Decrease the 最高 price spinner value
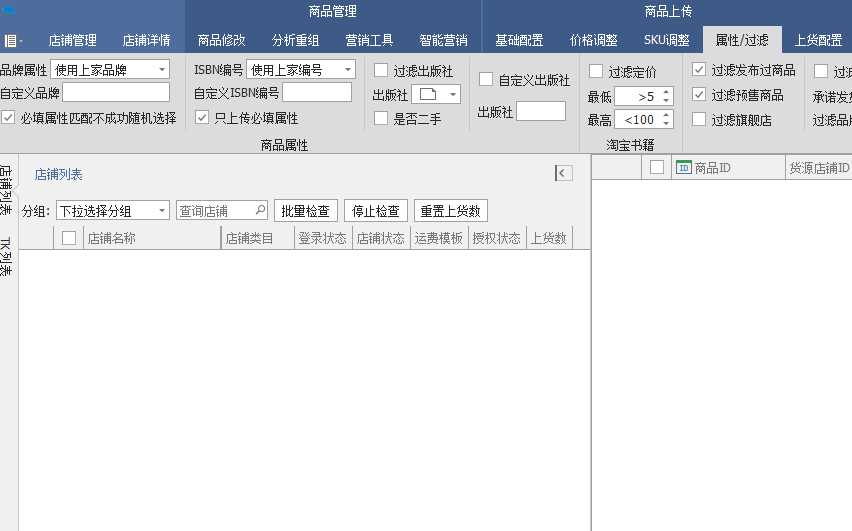This screenshot has height=531, width=852. coord(667,124)
